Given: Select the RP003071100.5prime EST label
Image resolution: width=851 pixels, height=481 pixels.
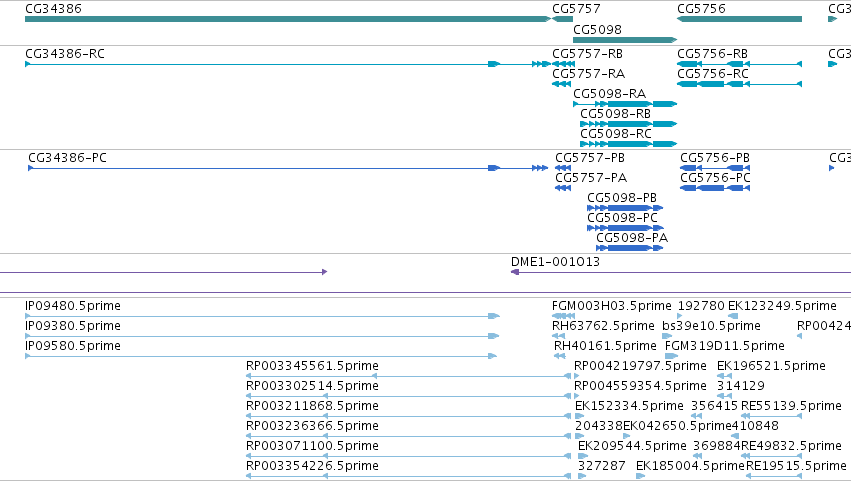Looking at the screenshot, I should (312, 447).
